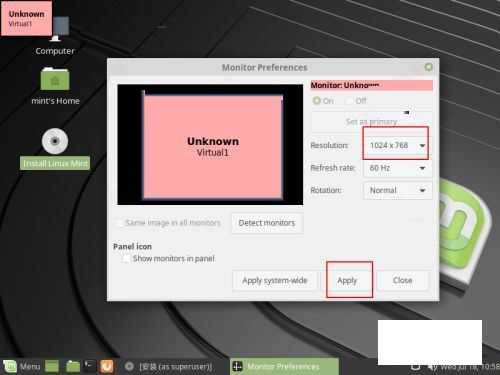Open the Mint Menu button
The width and height of the screenshot is (500, 375).
(22, 367)
